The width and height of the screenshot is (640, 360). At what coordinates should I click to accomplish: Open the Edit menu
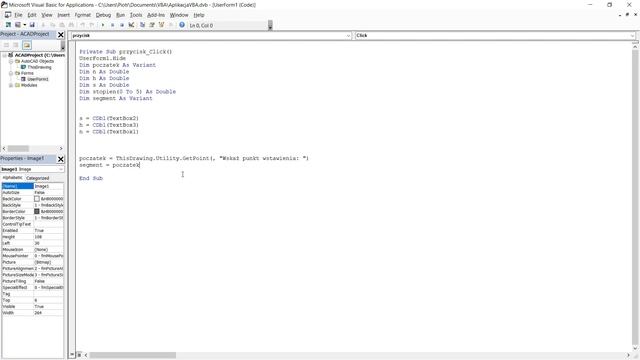tap(32, 15)
